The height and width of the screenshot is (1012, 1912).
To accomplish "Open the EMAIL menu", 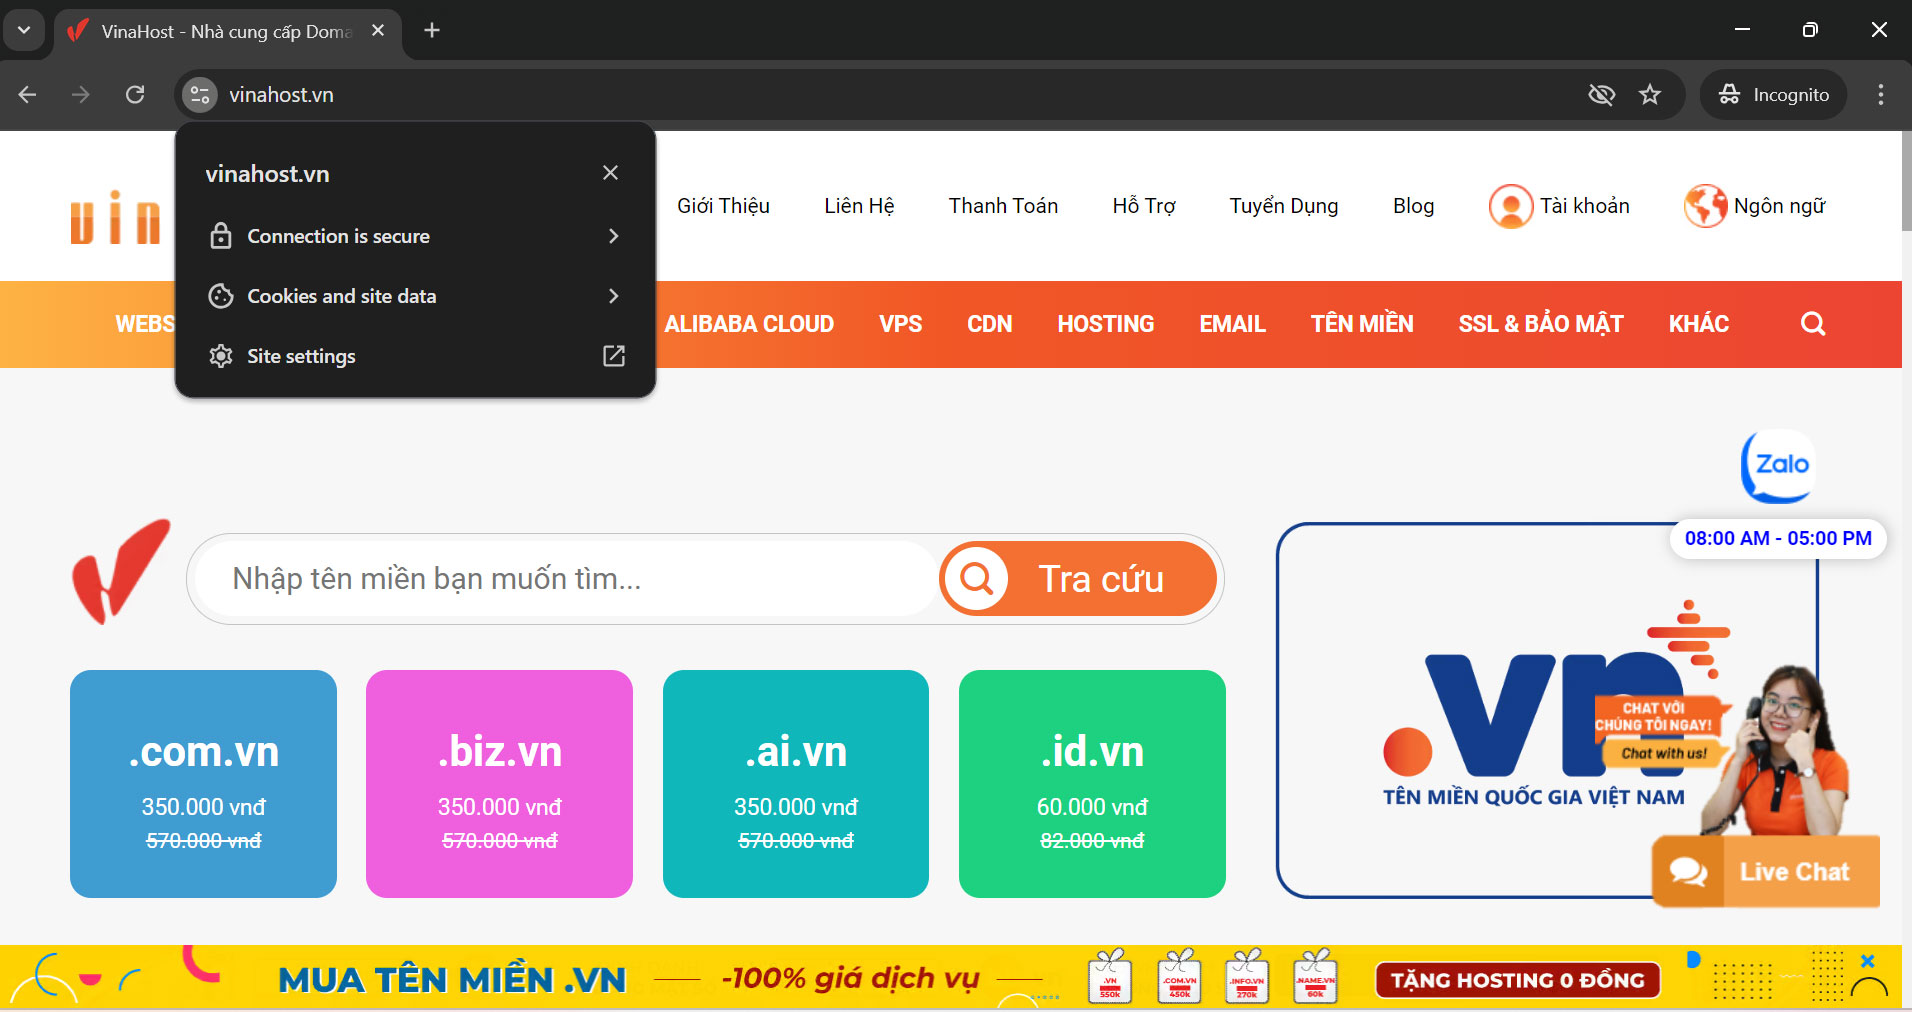I will (1232, 324).
